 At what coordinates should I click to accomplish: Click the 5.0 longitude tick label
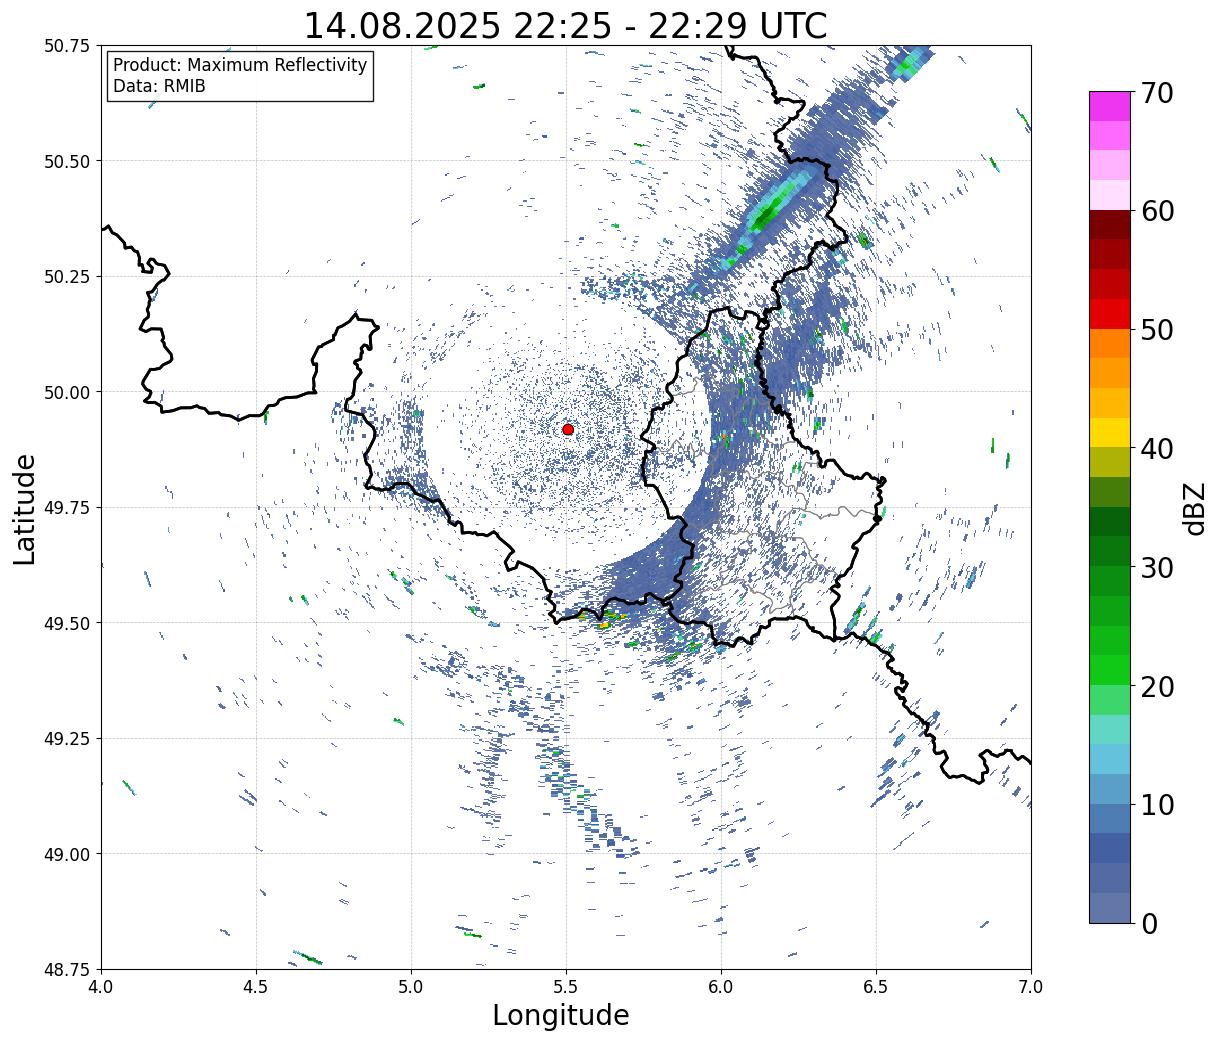411,987
